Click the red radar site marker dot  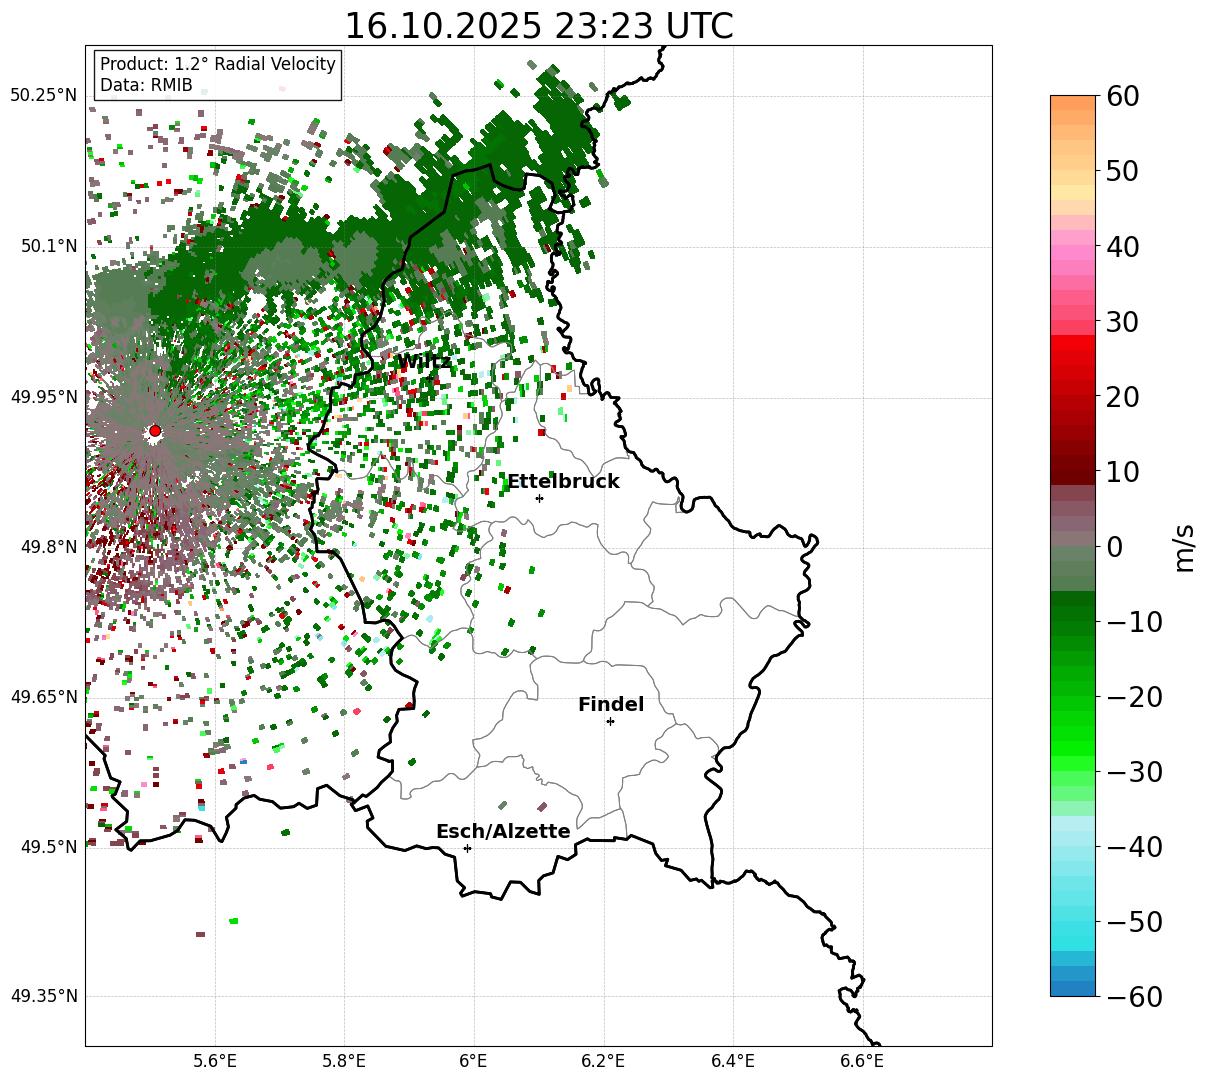(154, 431)
